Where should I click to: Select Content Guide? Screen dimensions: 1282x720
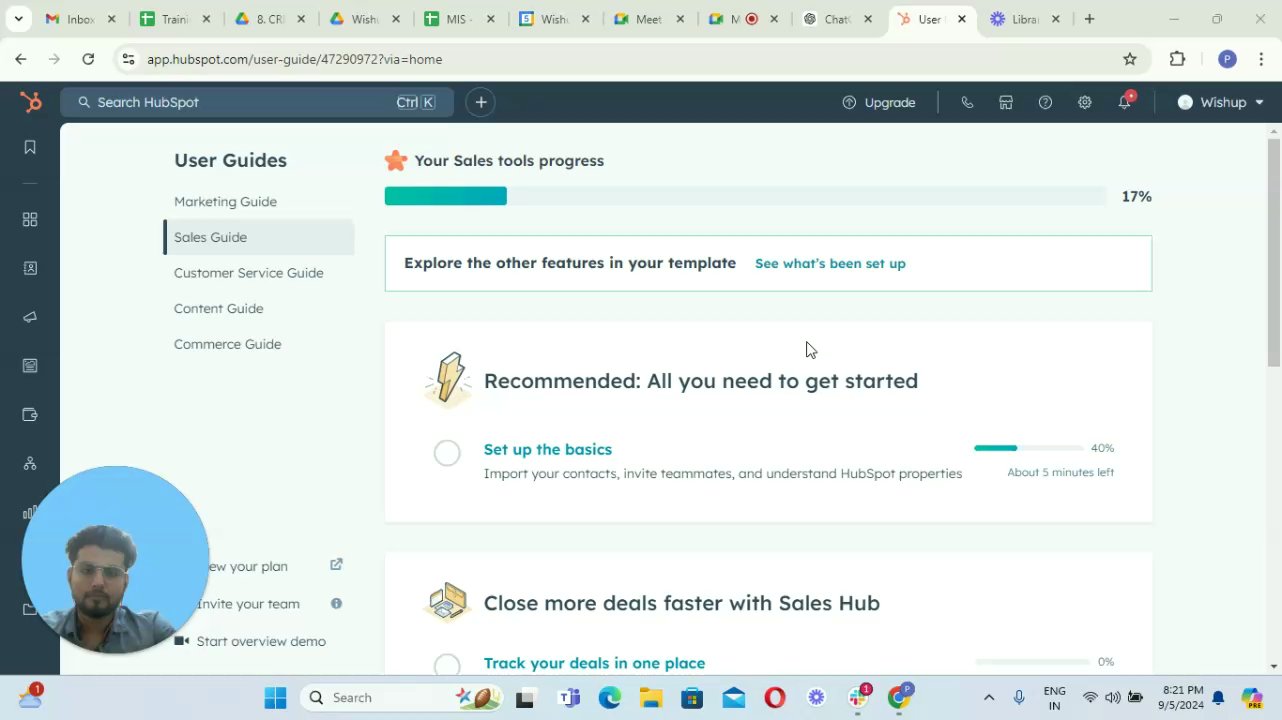(x=218, y=308)
